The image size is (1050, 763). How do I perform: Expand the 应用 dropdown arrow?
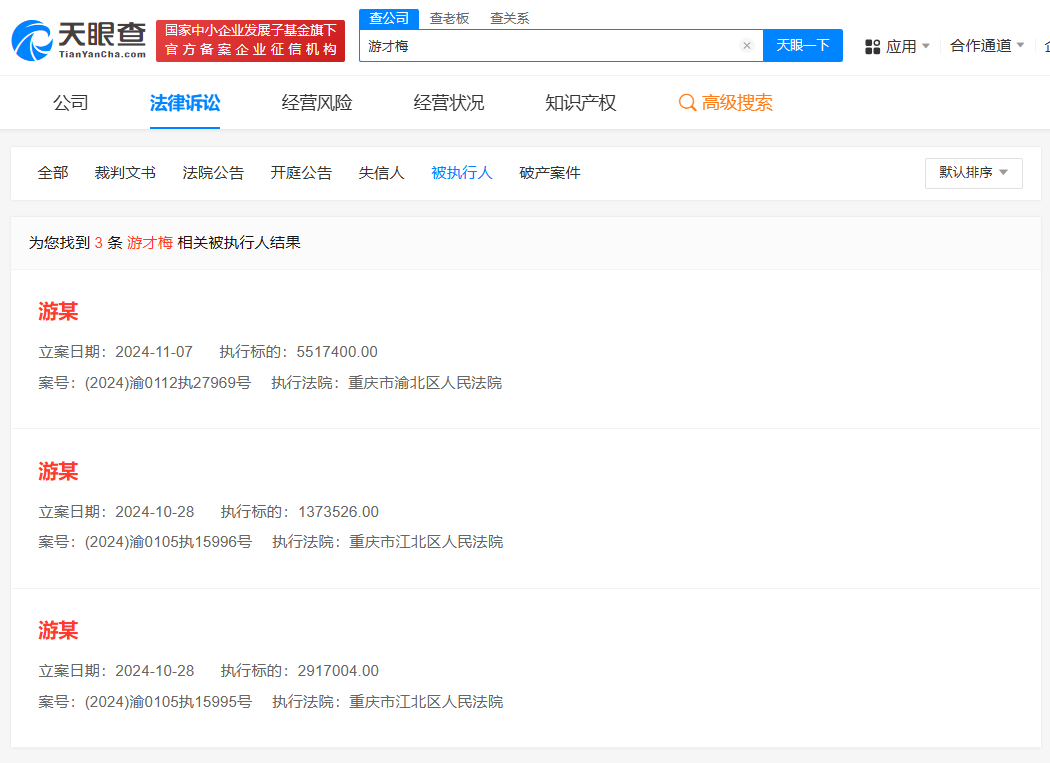point(925,46)
